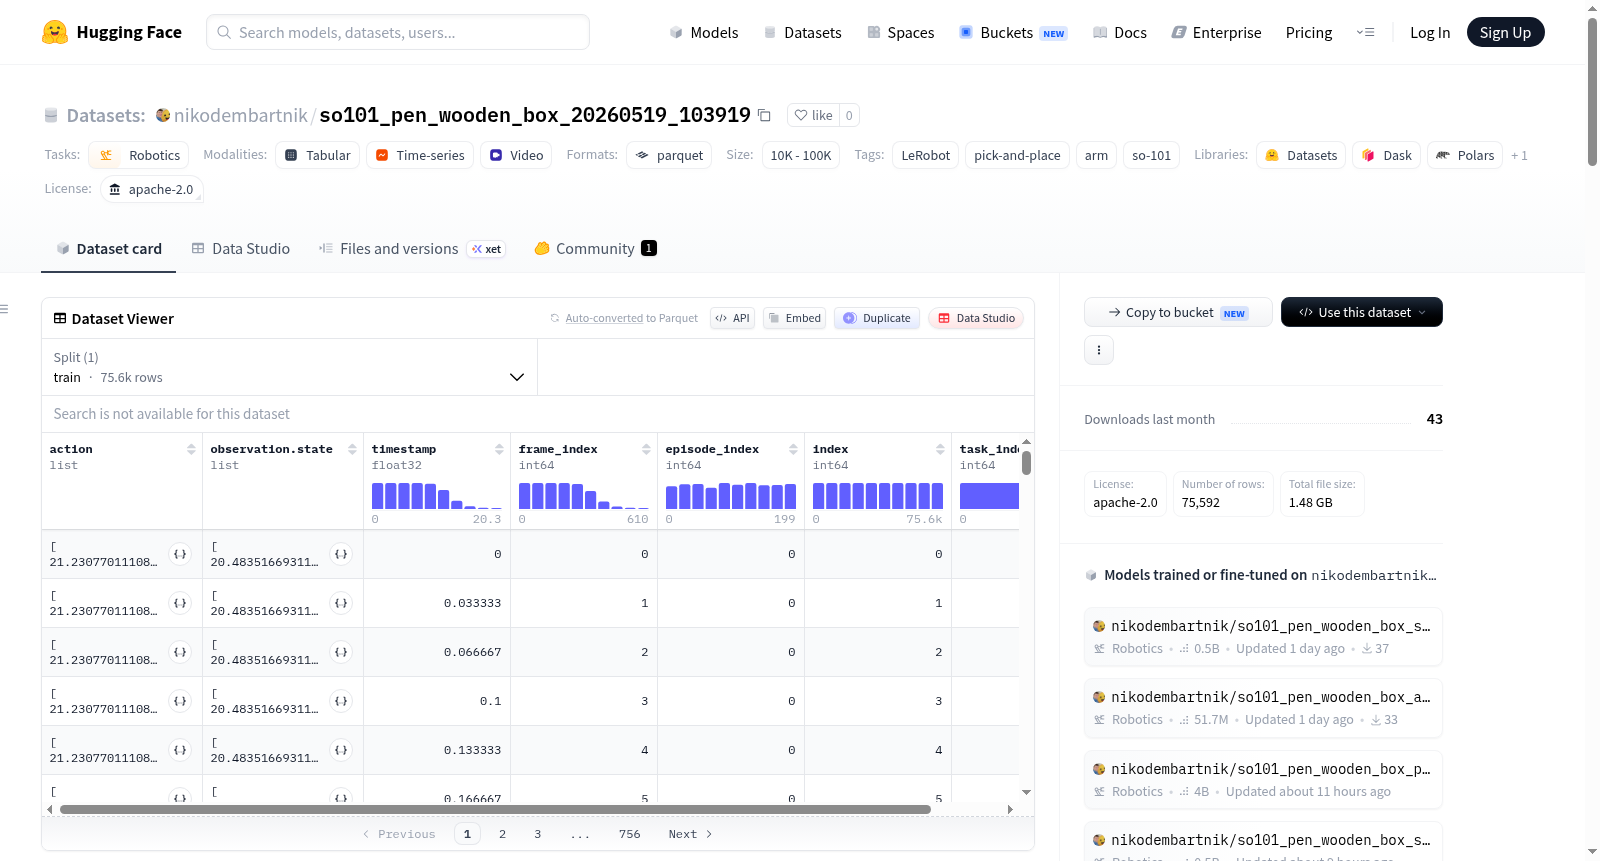Expand the action cell in timestamp 0.133333 row
1600x861 pixels.
click(180, 750)
